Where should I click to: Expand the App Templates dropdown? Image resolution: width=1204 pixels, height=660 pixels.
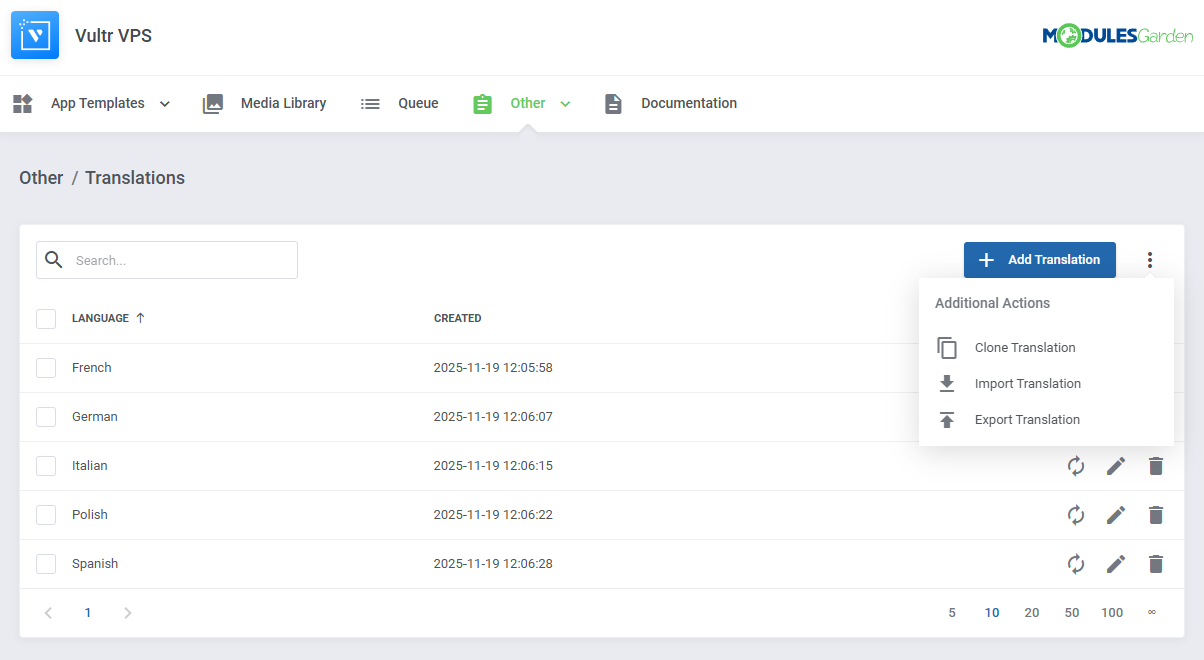pyautogui.click(x=164, y=103)
